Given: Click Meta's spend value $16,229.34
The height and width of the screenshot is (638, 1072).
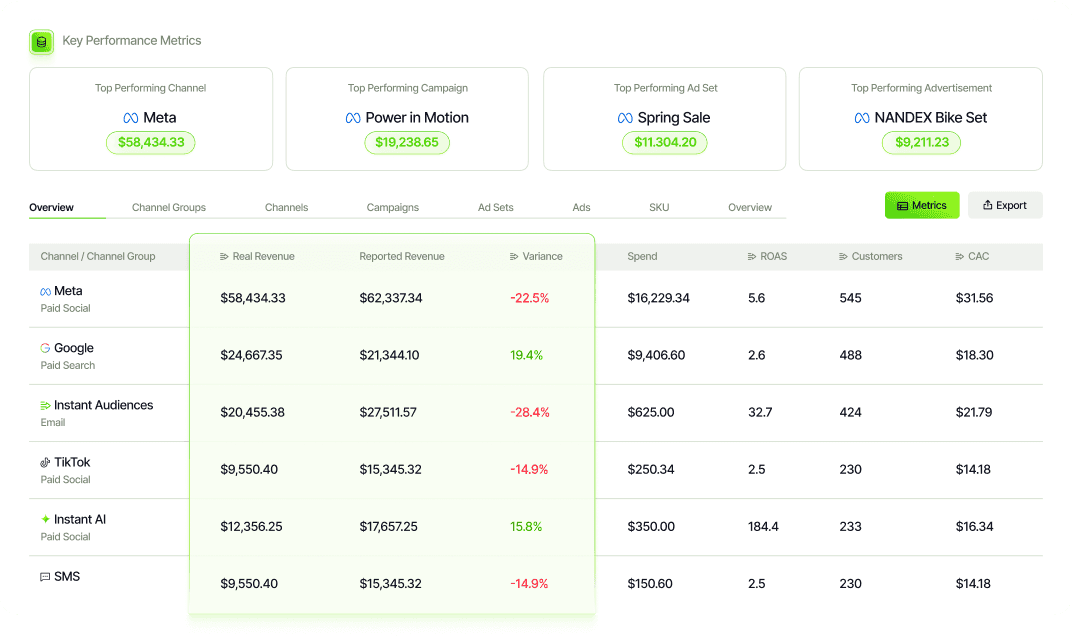Looking at the screenshot, I should click(658, 298).
